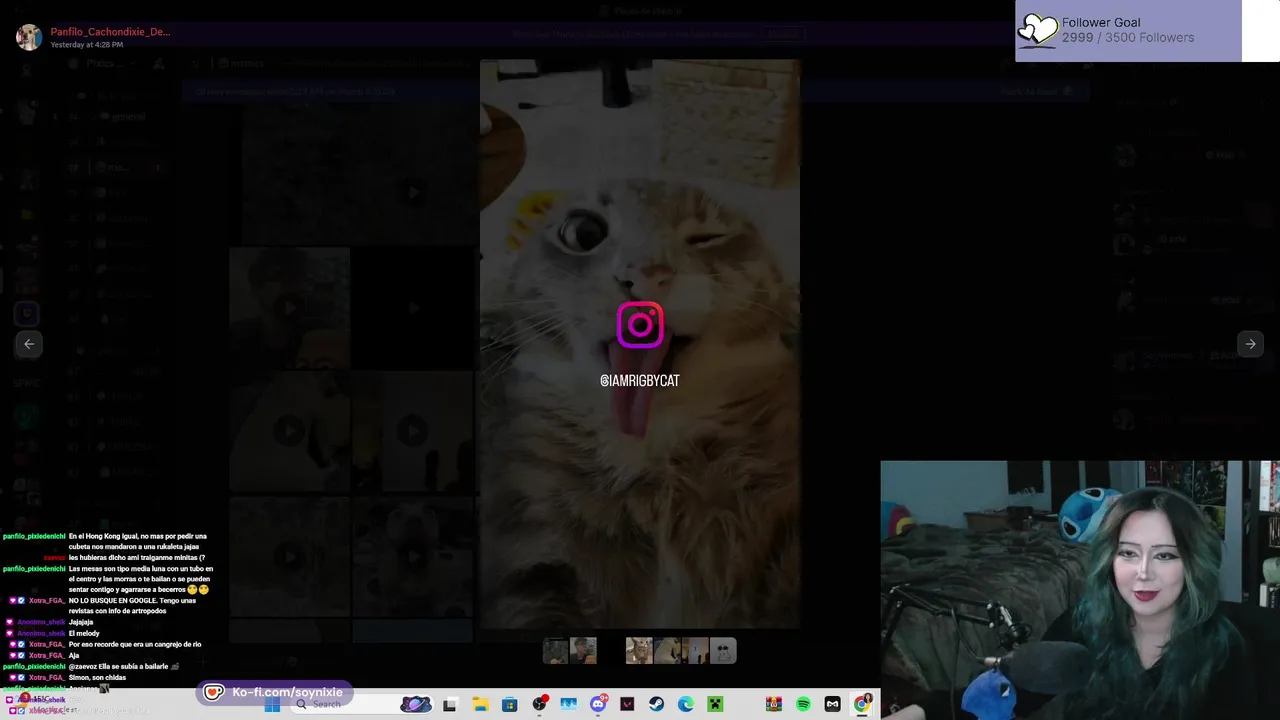The image size is (1280, 720).
Task: Open the planet widget in taskbar search
Action: click(416, 704)
